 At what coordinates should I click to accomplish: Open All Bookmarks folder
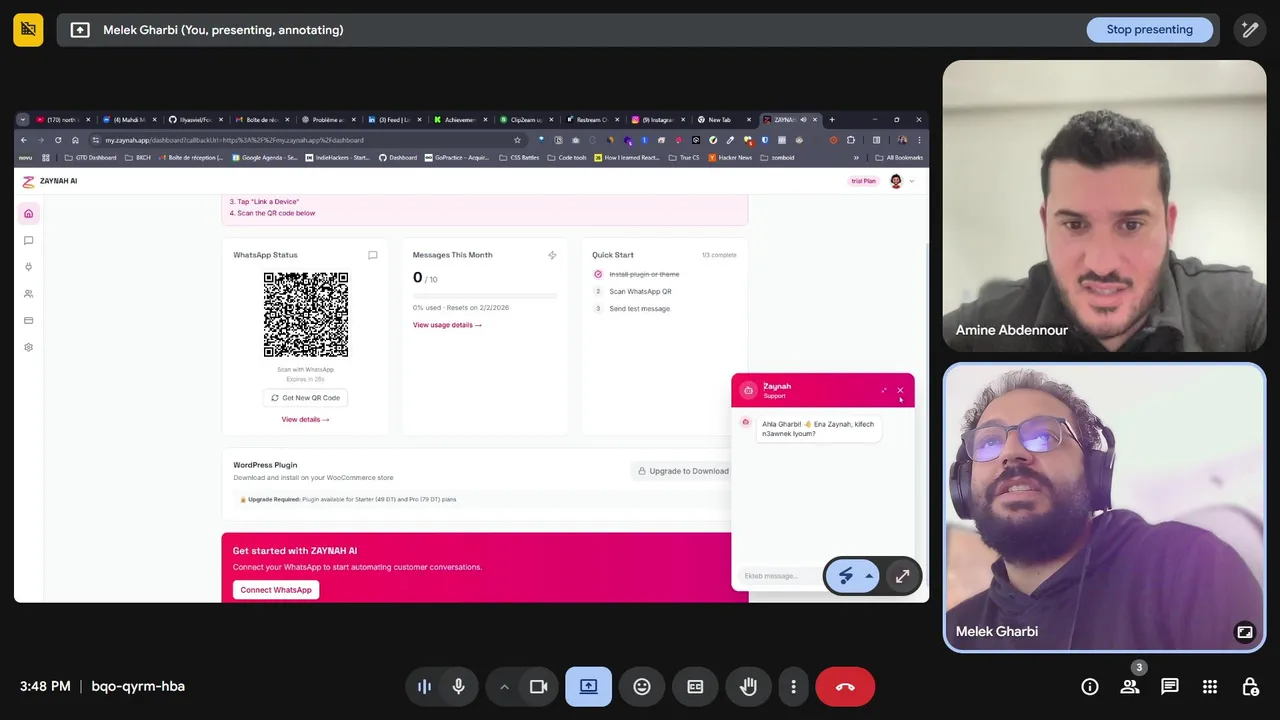(899, 157)
